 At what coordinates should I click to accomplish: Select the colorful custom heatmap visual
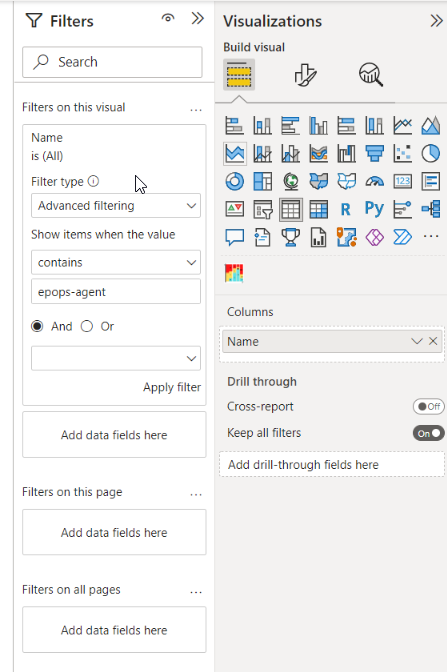point(234,273)
